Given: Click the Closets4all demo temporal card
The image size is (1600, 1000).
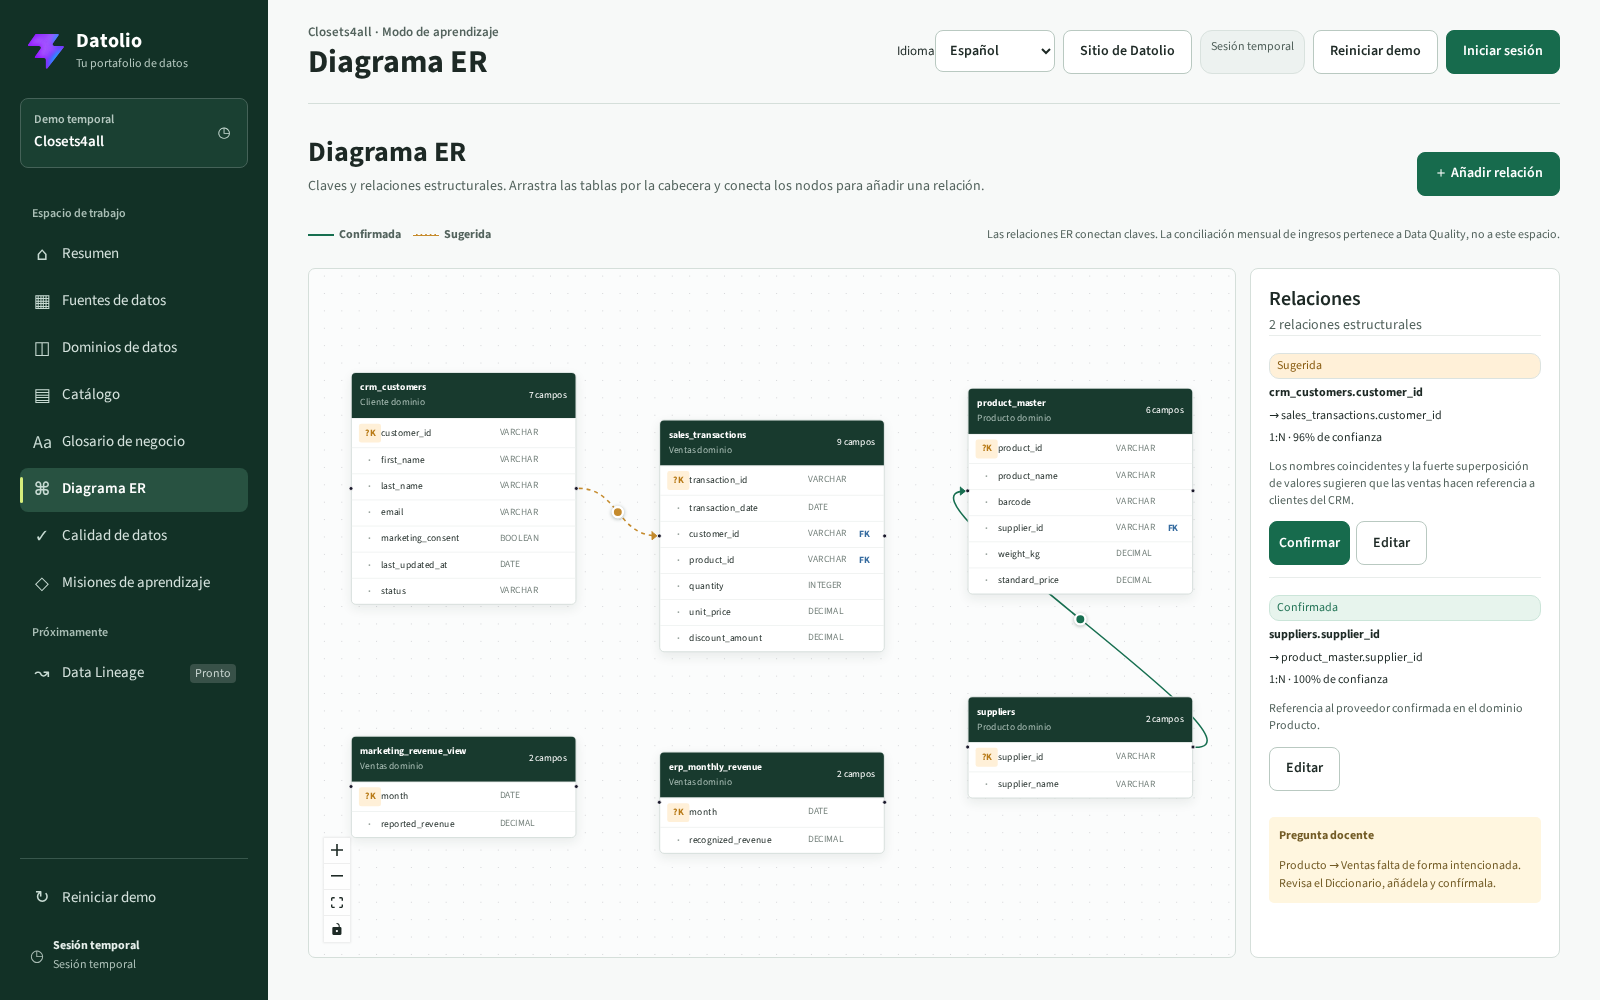Looking at the screenshot, I should [134, 133].
